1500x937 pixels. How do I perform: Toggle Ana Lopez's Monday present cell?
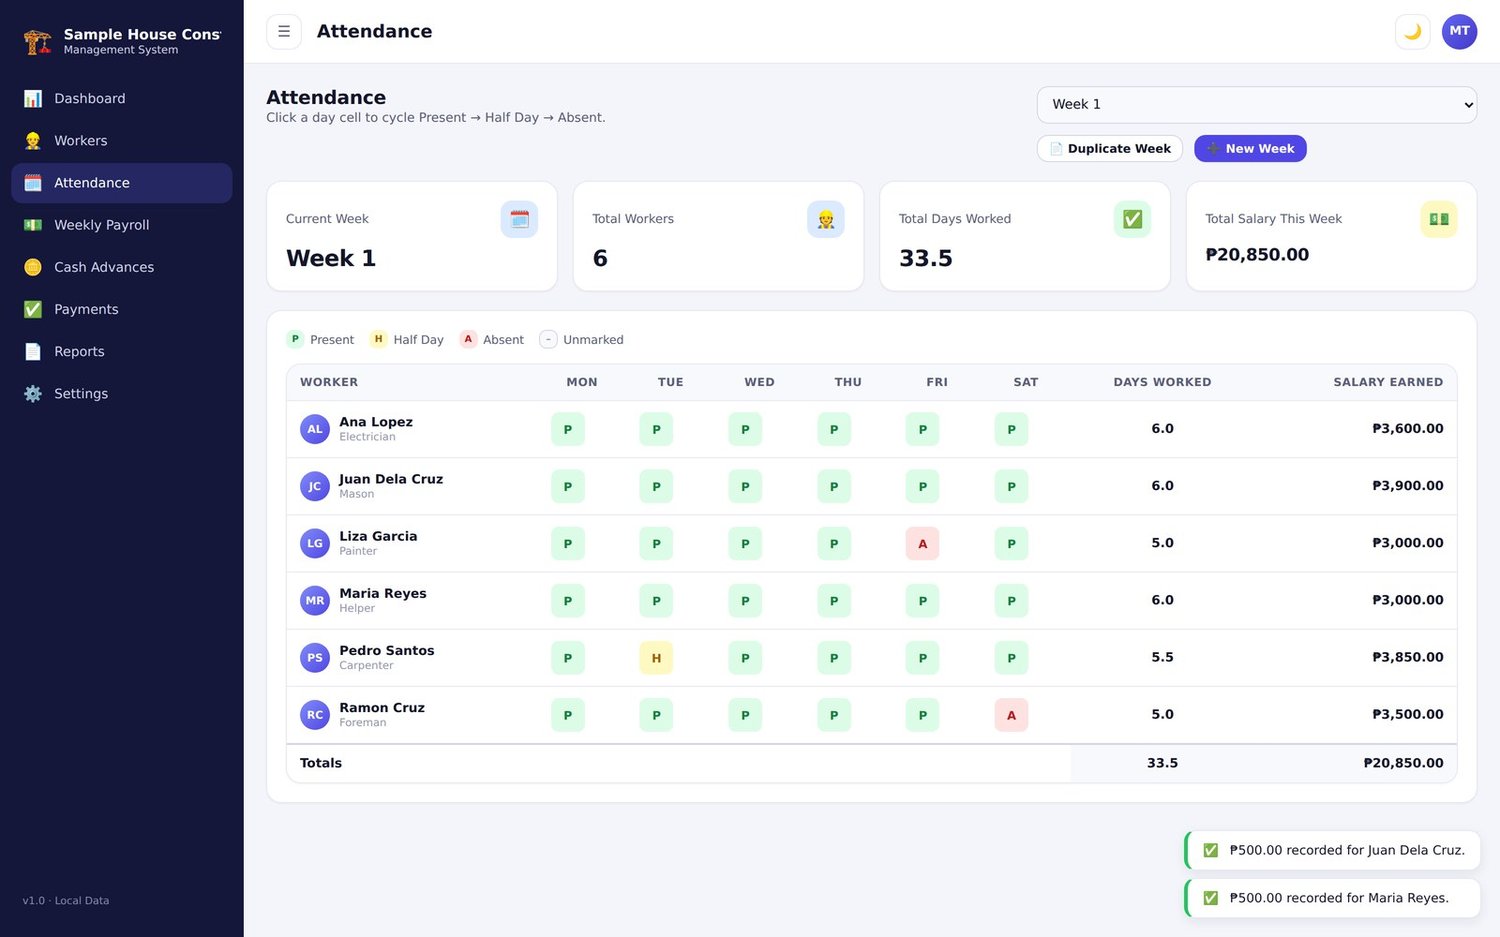click(x=568, y=429)
